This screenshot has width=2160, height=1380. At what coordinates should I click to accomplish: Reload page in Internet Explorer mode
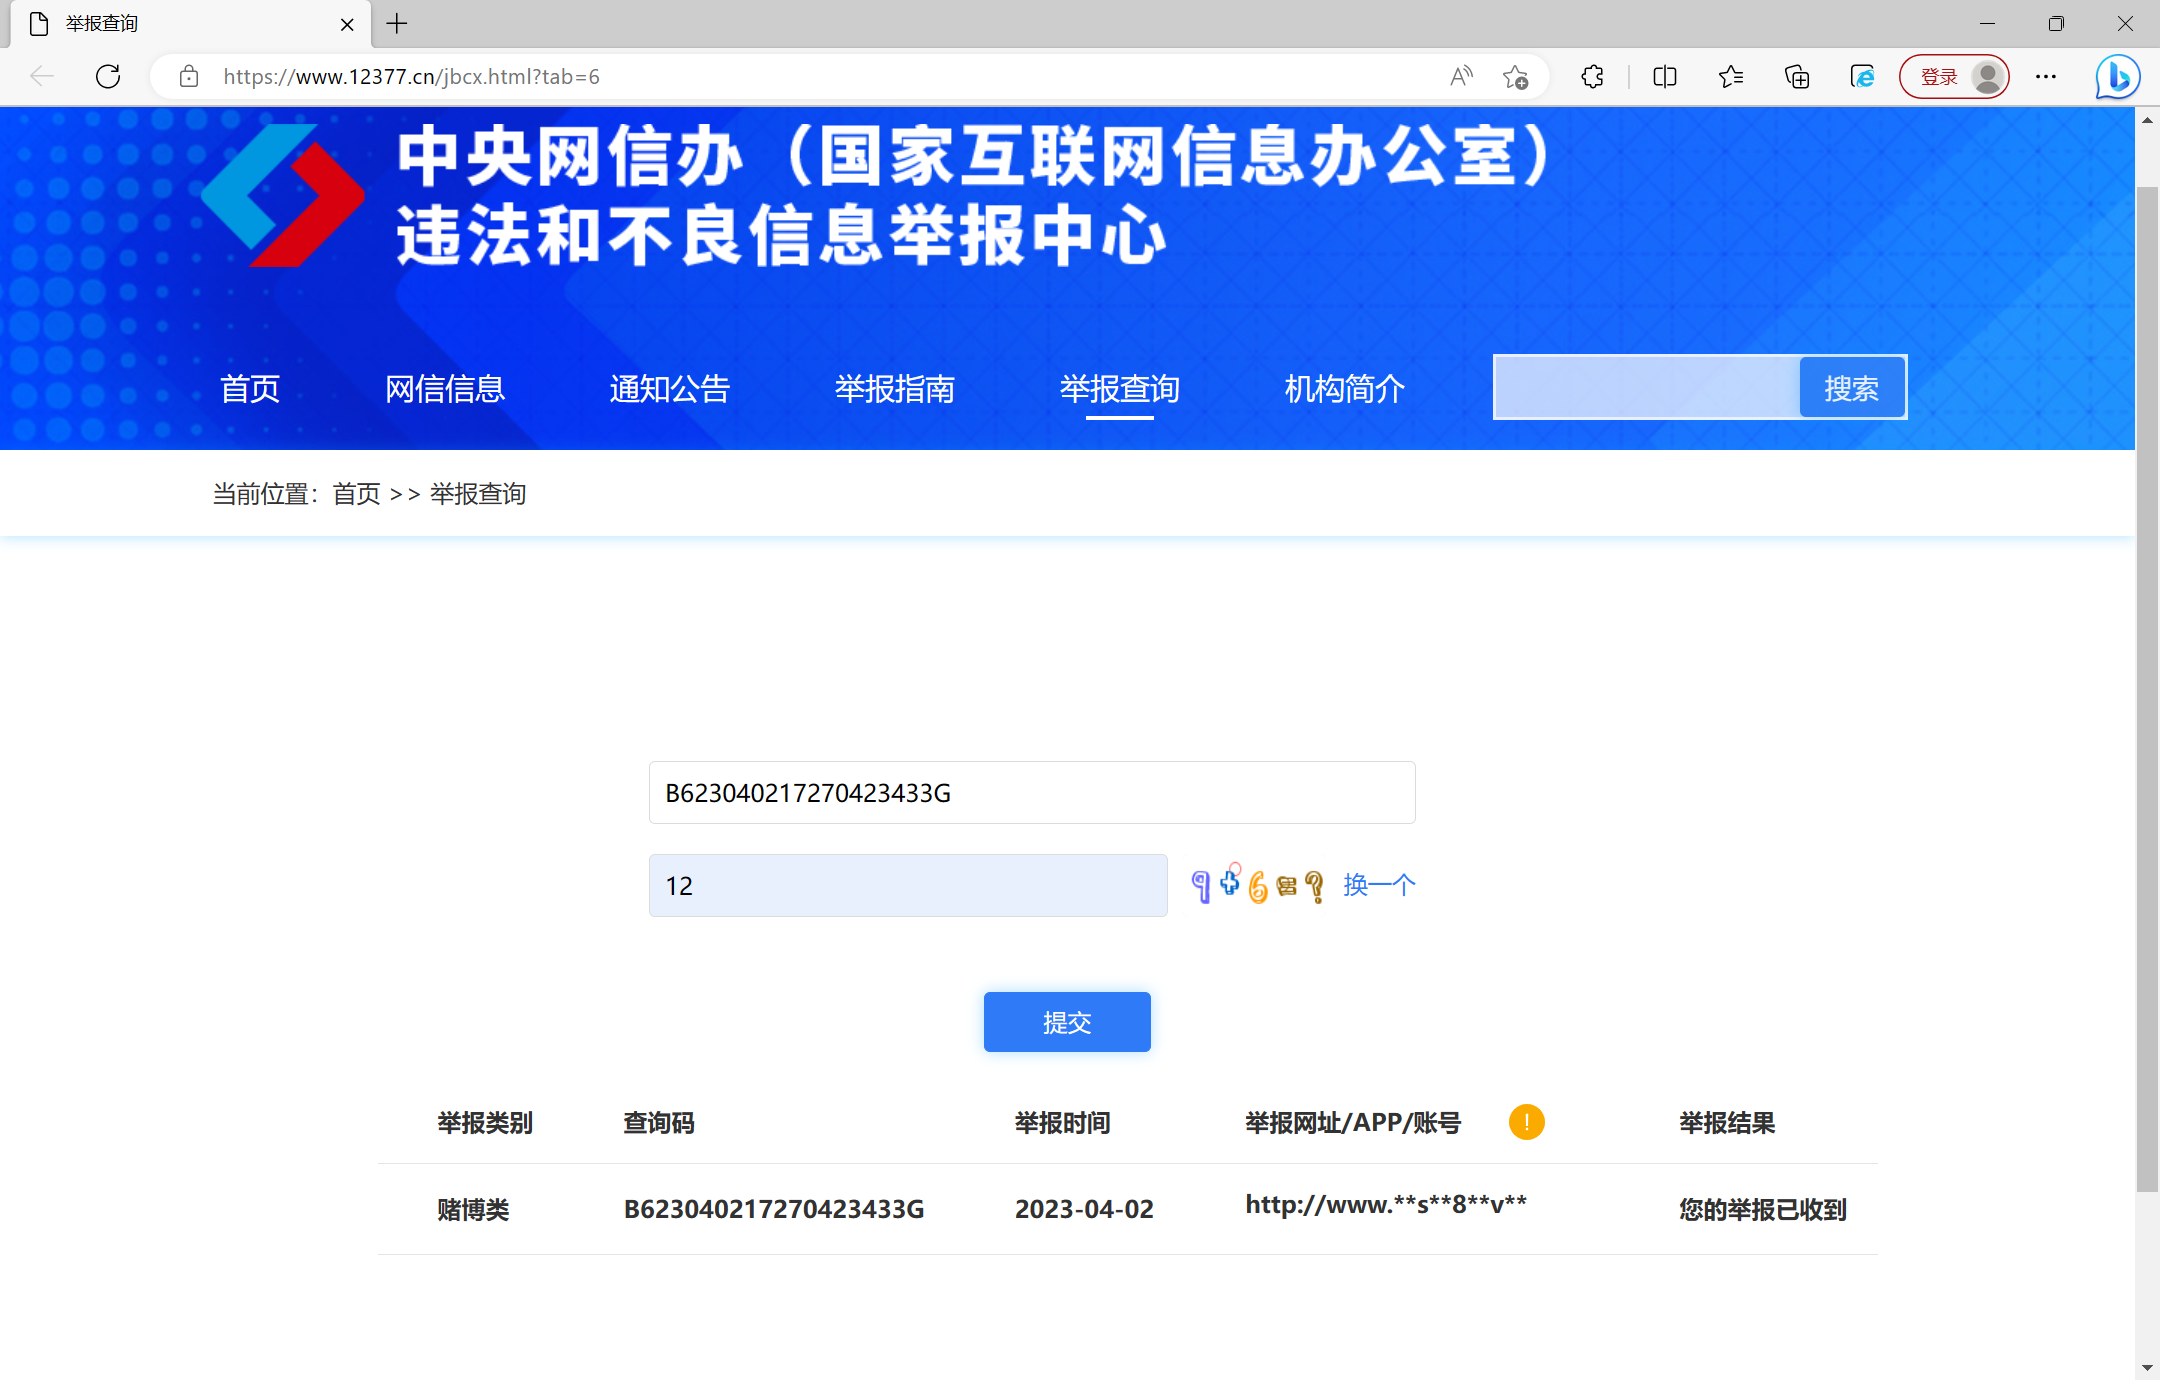[1862, 76]
